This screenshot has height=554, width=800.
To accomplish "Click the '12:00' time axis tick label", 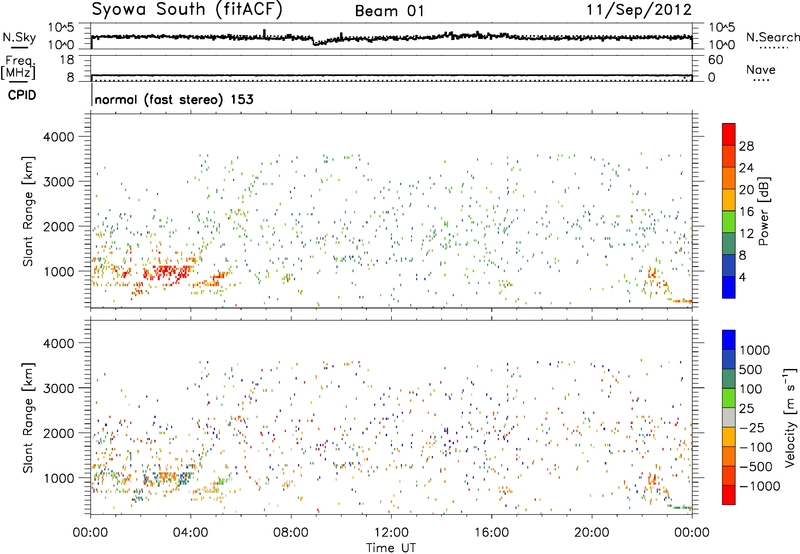I will (391, 533).
